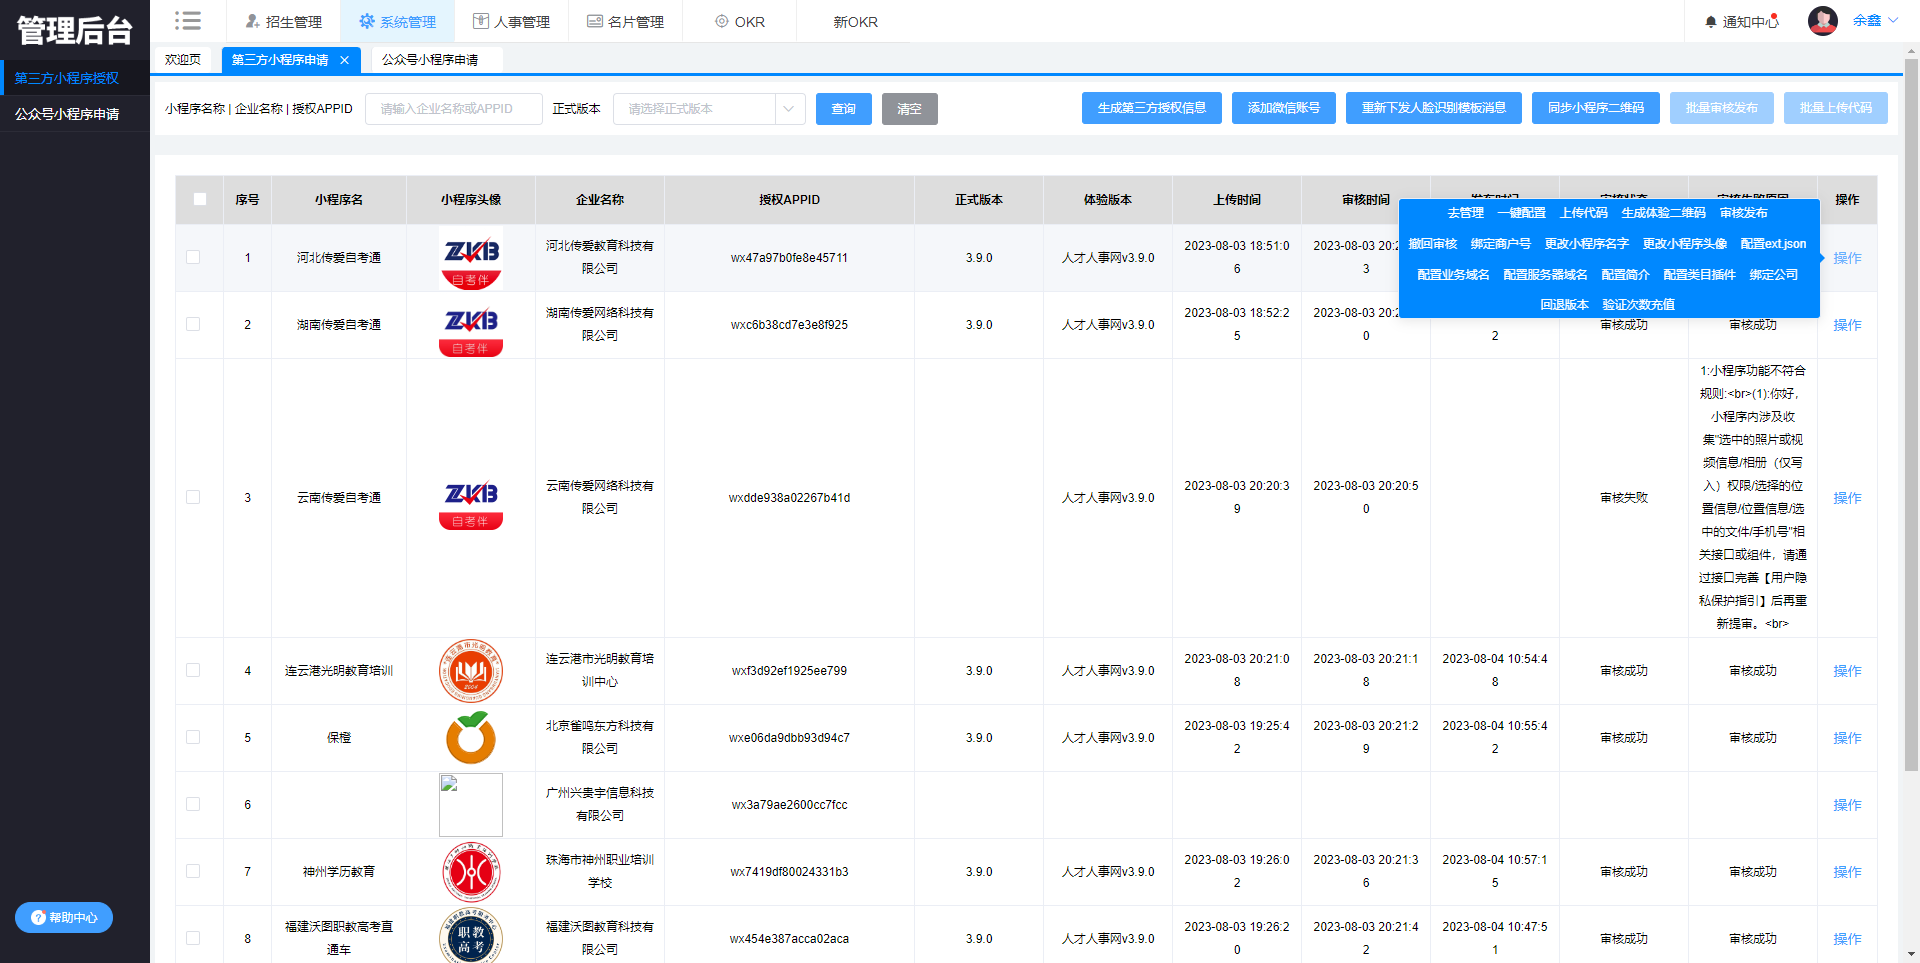Check the row 1 河北传爱自考通 checkbox
The height and width of the screenshot is (963, 1920).
point(193,257)
